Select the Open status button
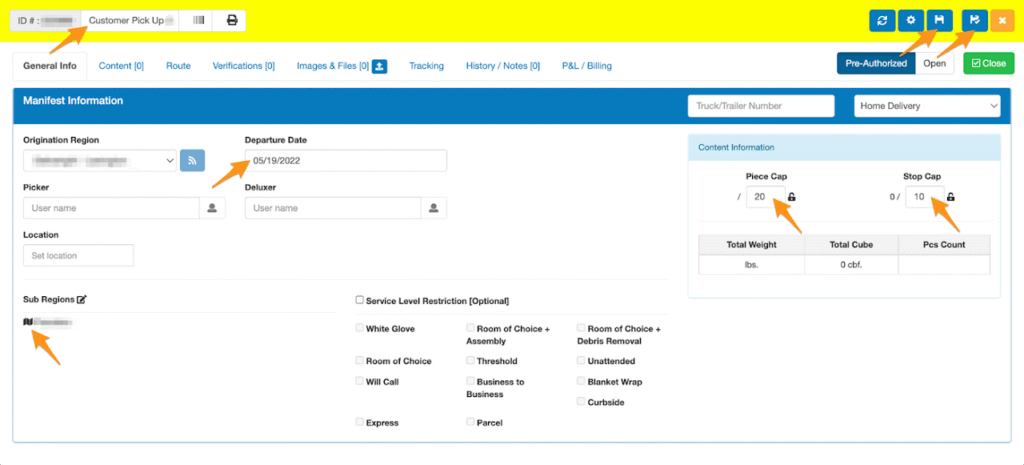Viewport: 1024px width, 465px height. (935, 63)
